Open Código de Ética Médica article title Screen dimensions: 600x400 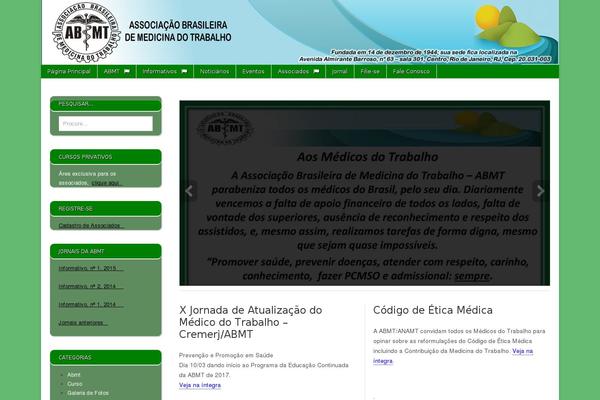433,310
